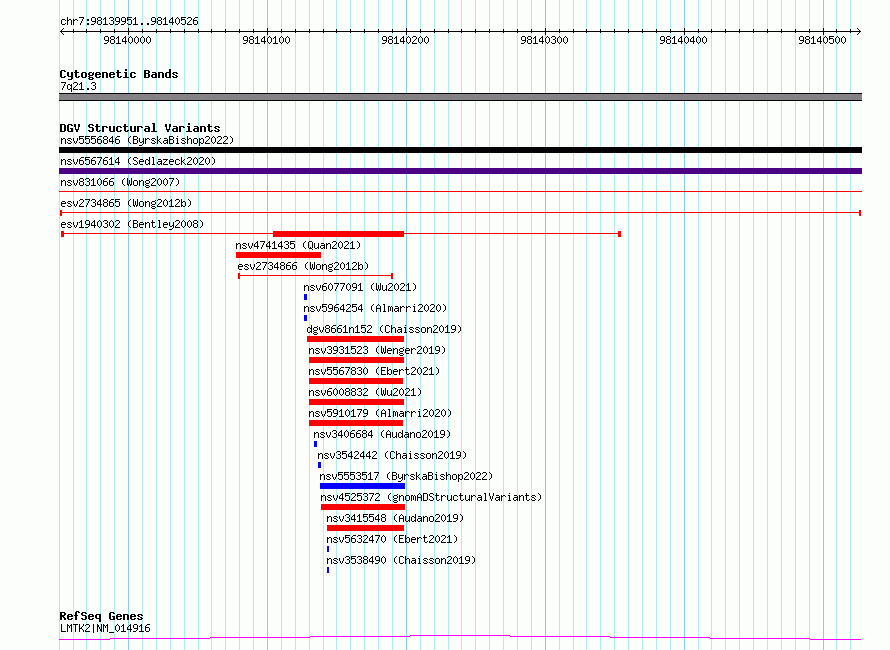Open the nsv831066 (Wong2007) variant

coord(120,182)
